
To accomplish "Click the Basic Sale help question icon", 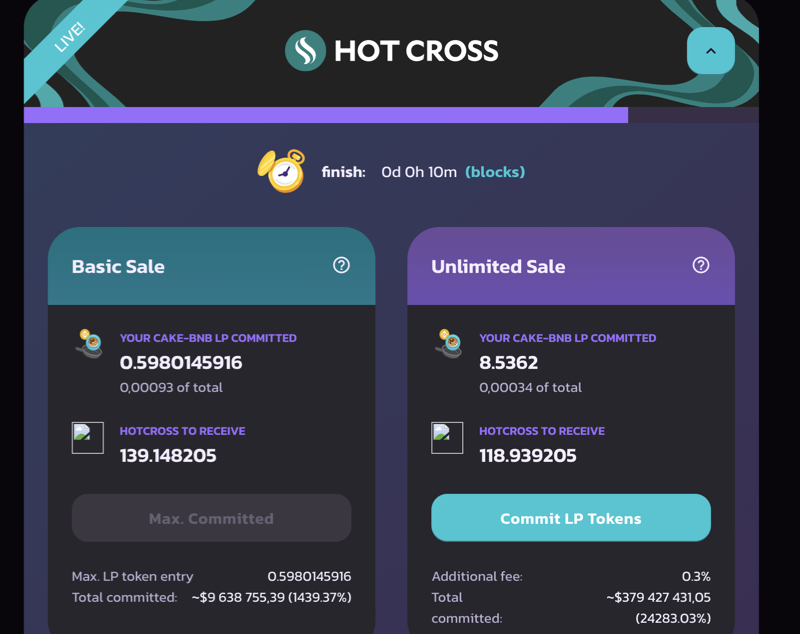I will point(341,265).
